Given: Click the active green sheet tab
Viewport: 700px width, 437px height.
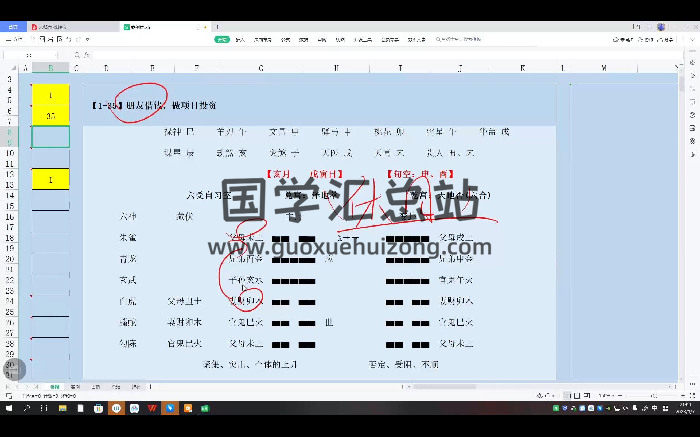Looking at the screenshot, I should click(54, 387).
